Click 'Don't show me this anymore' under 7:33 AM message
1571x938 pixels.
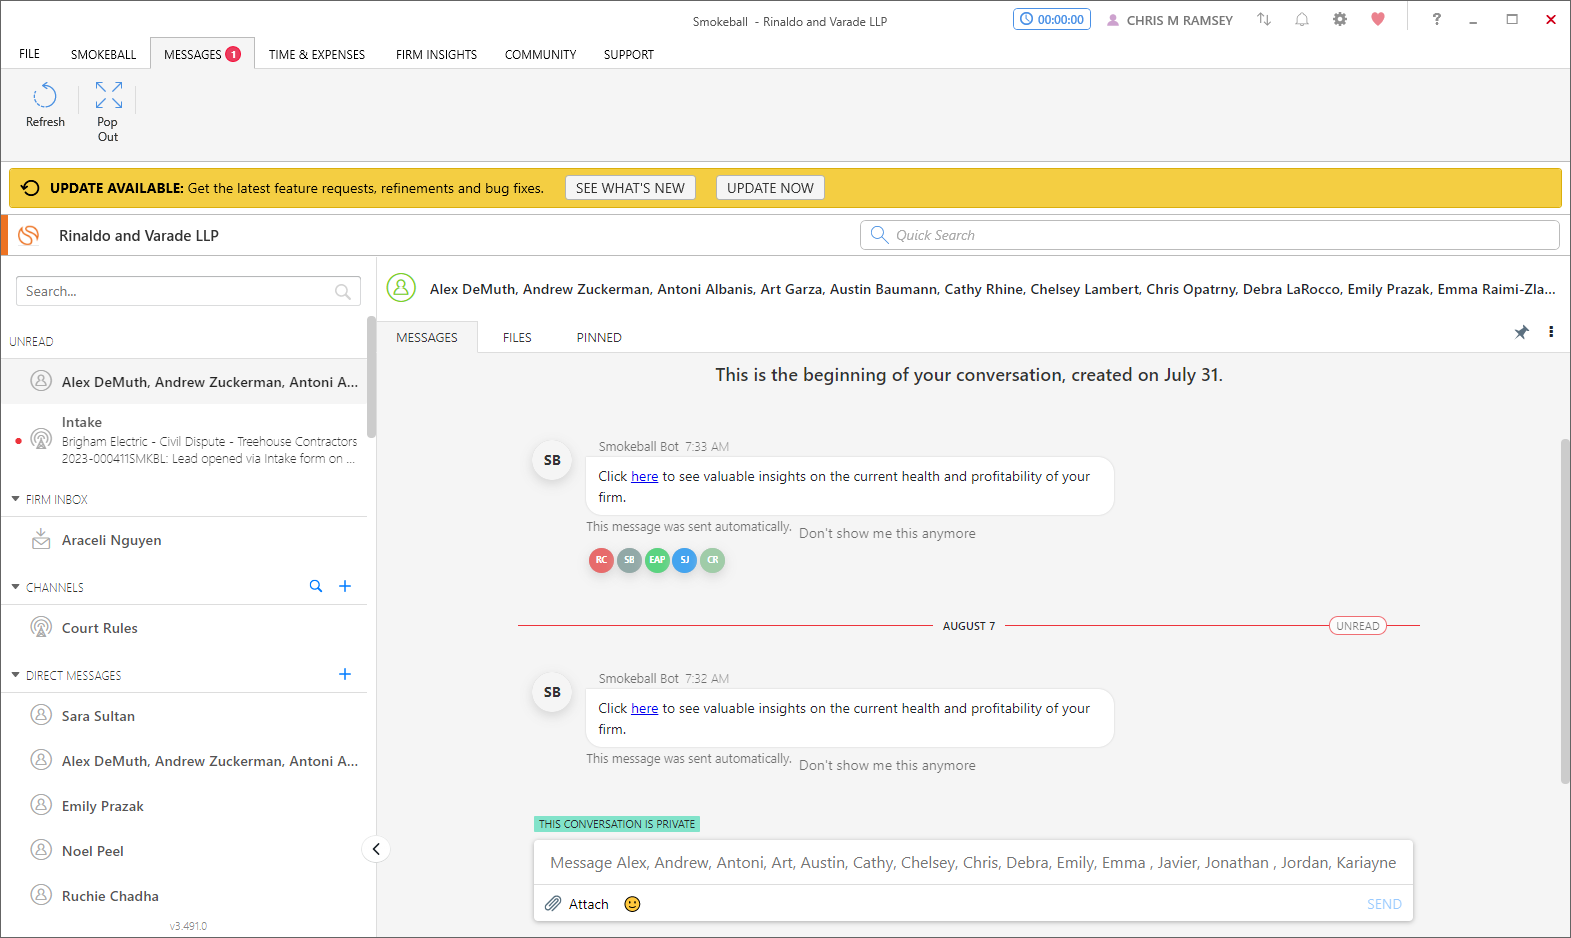coord(887,534)
